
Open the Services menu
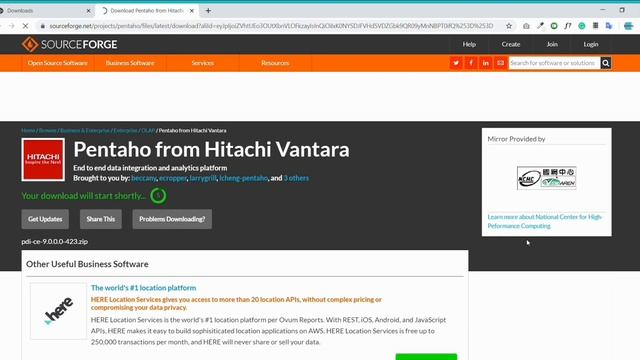(x=202, y=63)
